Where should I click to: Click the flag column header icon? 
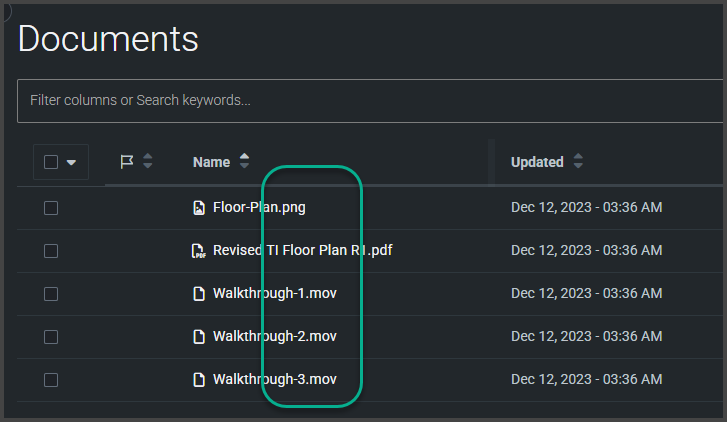[x=127, y=162]
